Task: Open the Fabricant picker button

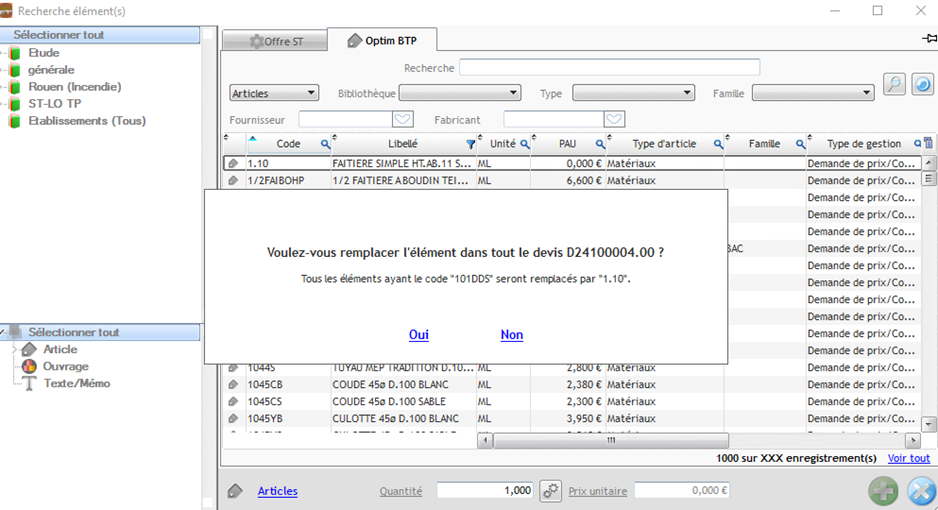Action: coord(614,120)
